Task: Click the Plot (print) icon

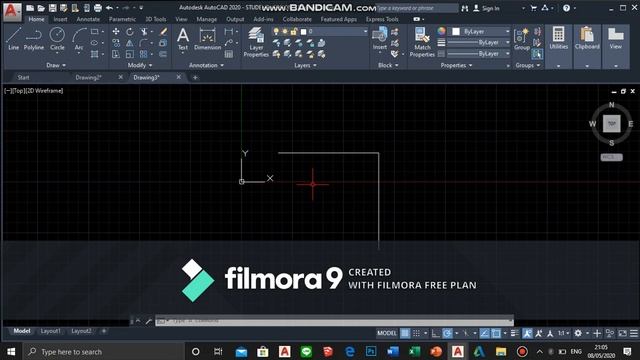Action: [98, 8]
